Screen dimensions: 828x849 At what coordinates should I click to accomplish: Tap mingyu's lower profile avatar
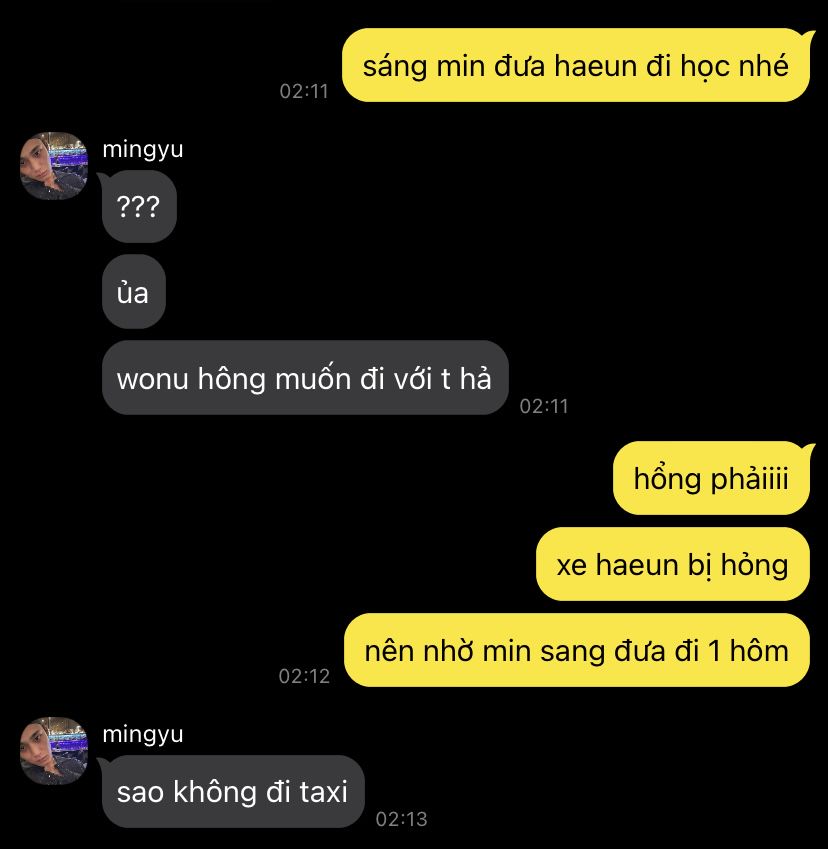pos(54,750)
